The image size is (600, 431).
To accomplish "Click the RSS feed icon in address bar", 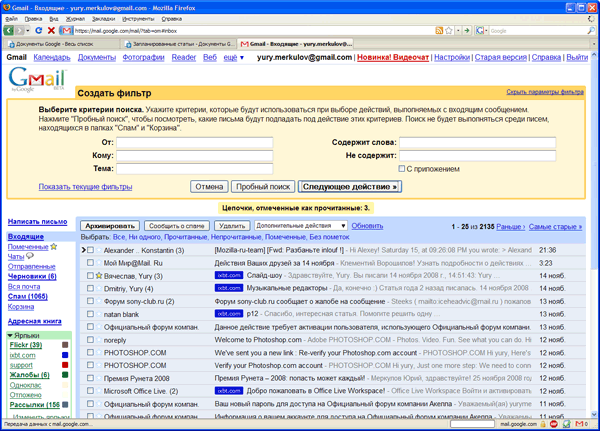I will pyautogui.click(x=439, y=31).
